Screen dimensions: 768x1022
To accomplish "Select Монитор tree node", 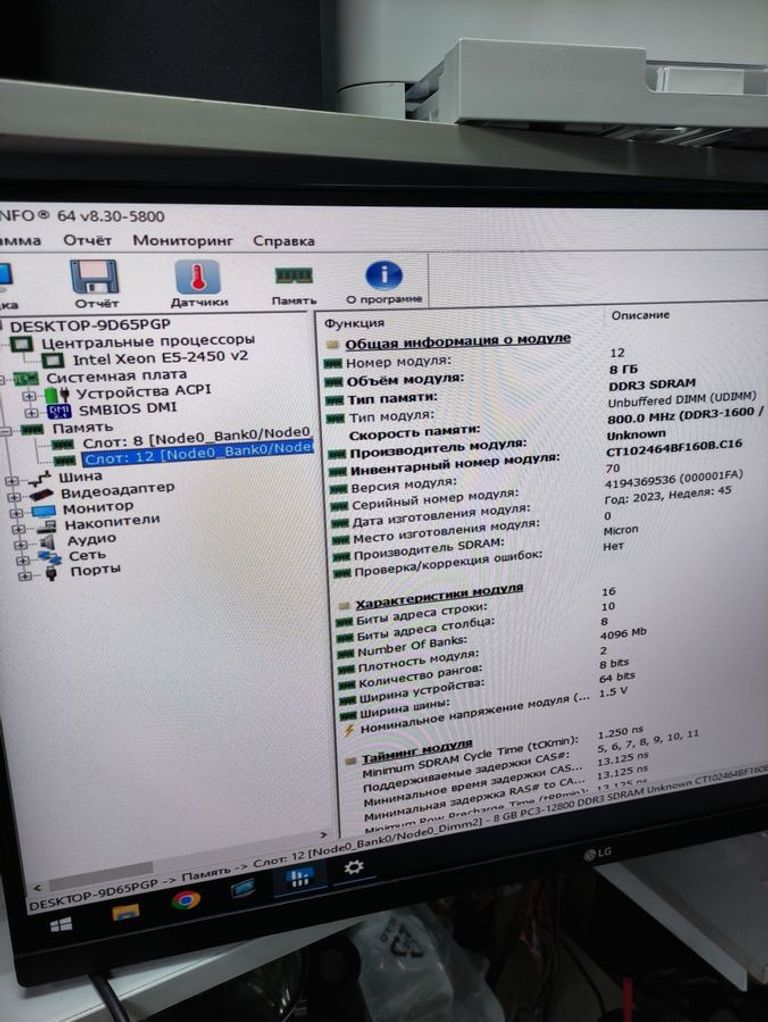I will (x=98, y=506).
